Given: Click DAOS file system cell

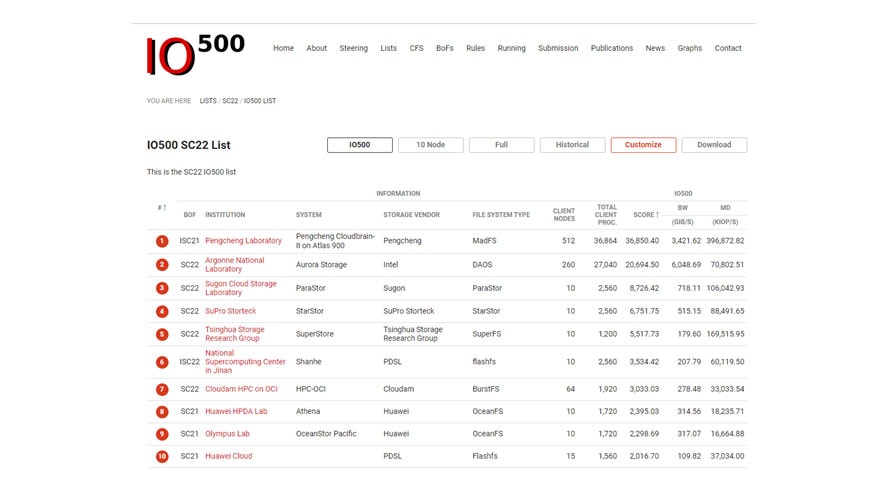Looking at the screenshot, I should click(x=482, y=264).
